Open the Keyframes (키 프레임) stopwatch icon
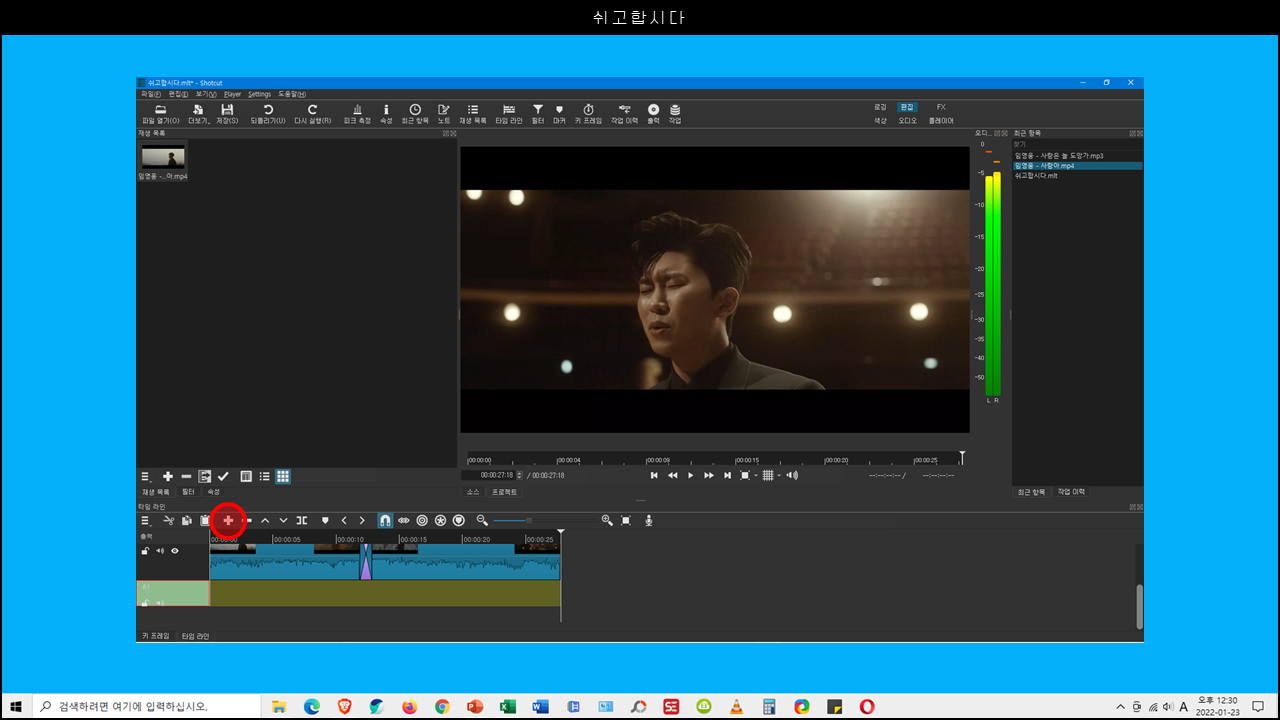 point(589,109)
